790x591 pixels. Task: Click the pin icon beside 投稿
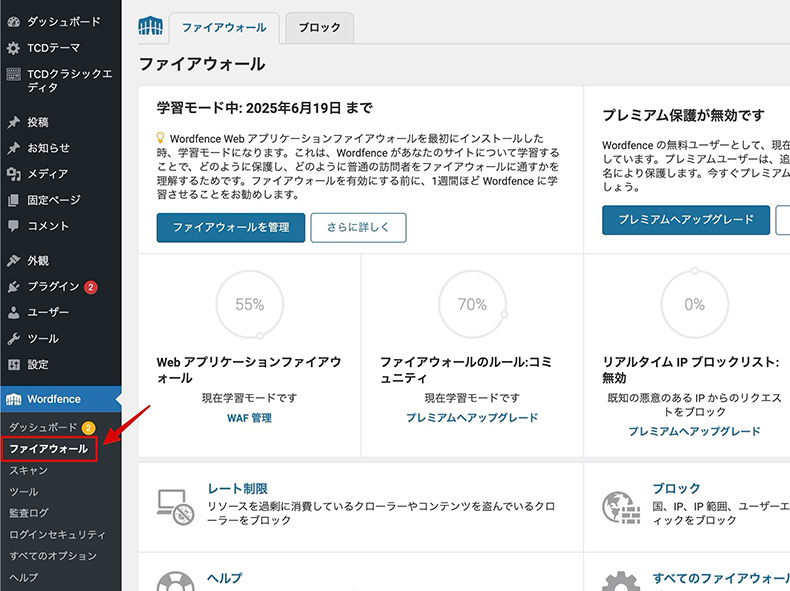[x=14, y=122]
